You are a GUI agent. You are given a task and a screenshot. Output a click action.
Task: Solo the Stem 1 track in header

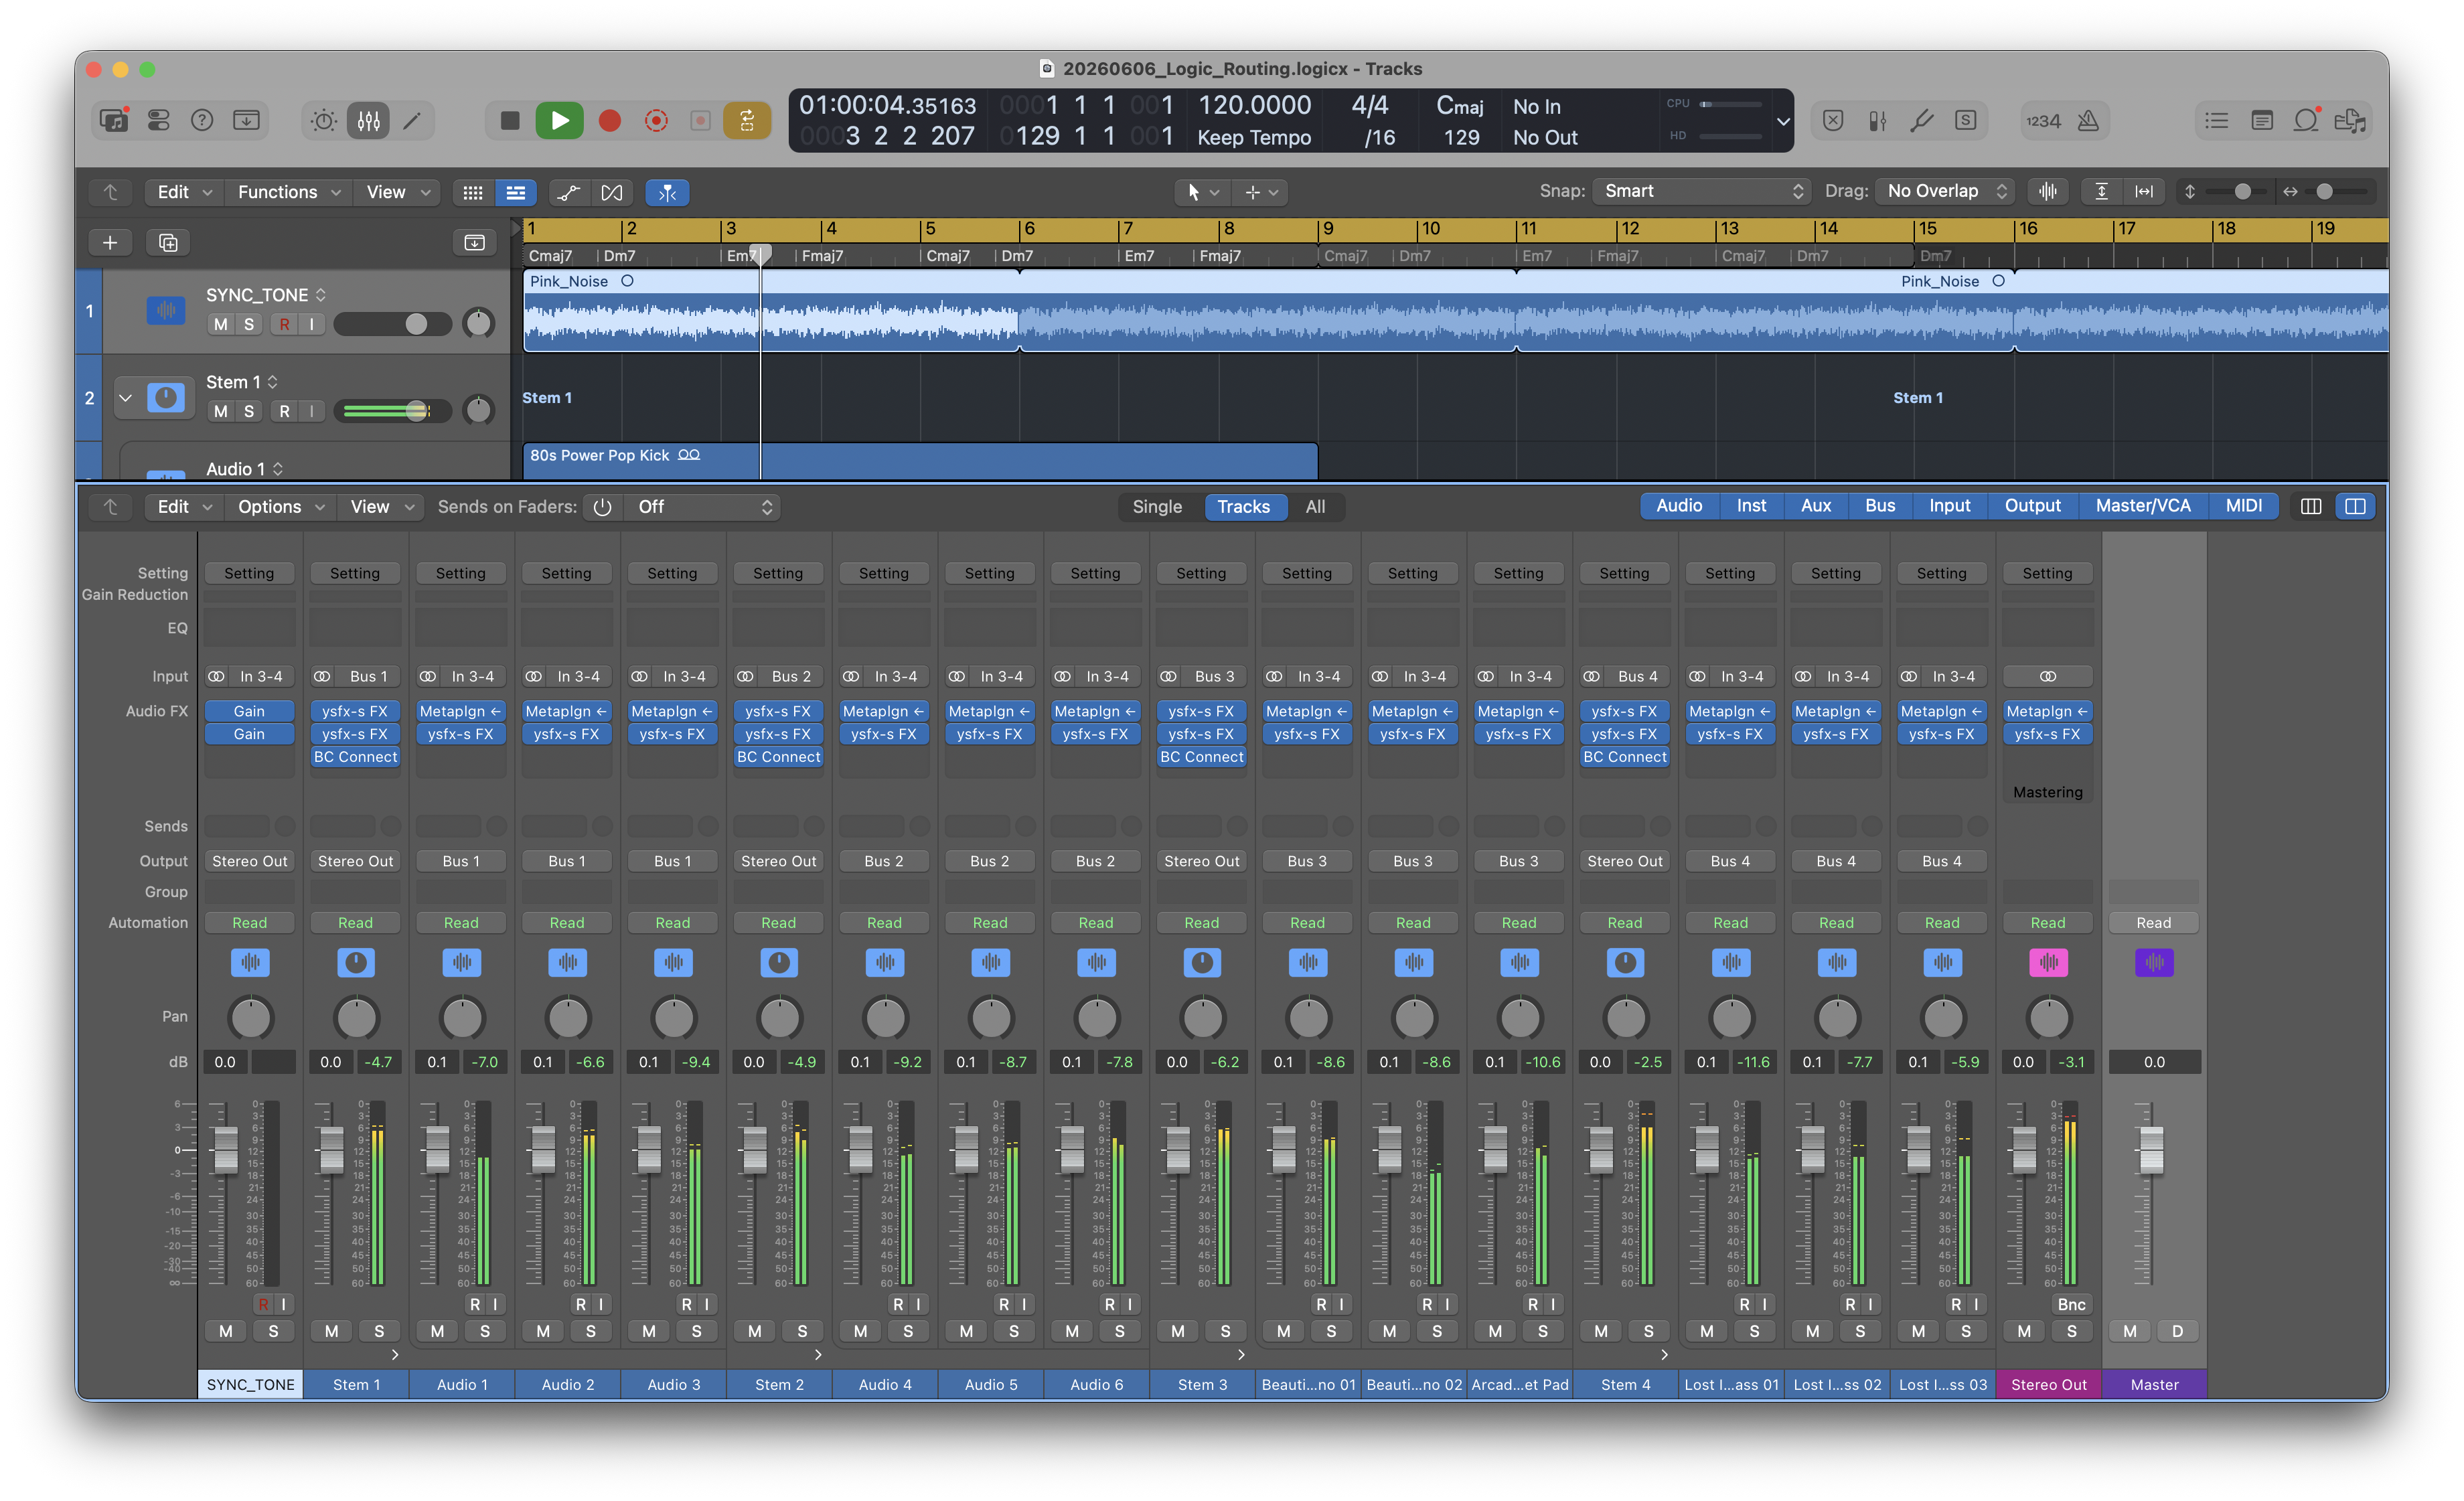tap(249, 411)
